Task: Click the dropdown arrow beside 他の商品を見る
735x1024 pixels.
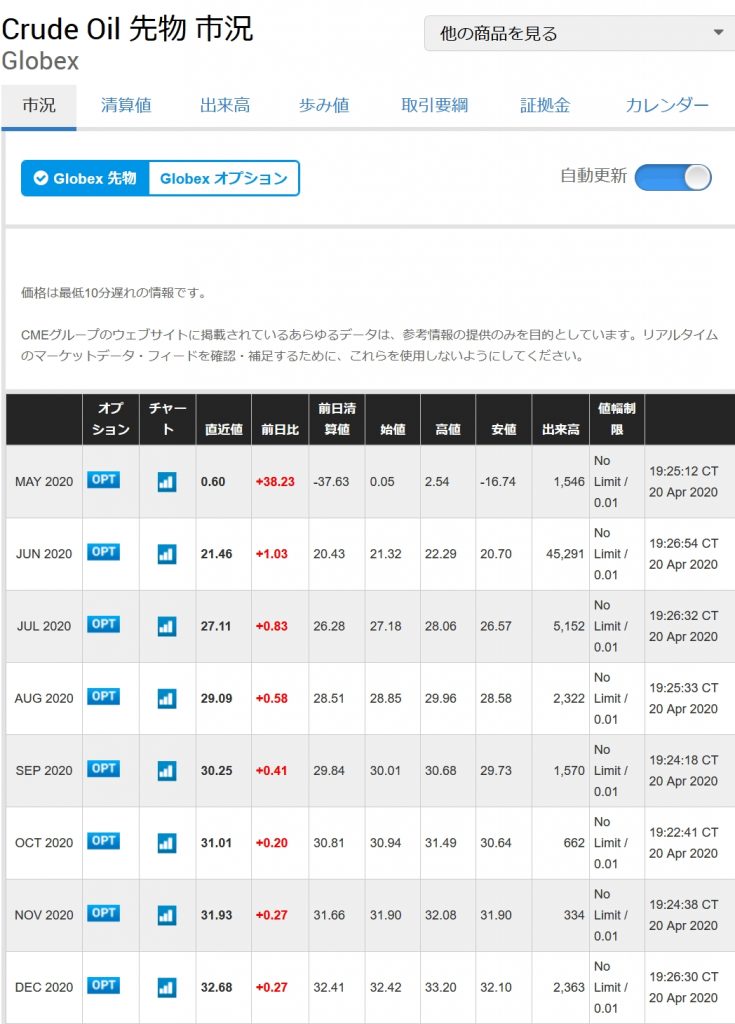Action: (x=718, y=32)
